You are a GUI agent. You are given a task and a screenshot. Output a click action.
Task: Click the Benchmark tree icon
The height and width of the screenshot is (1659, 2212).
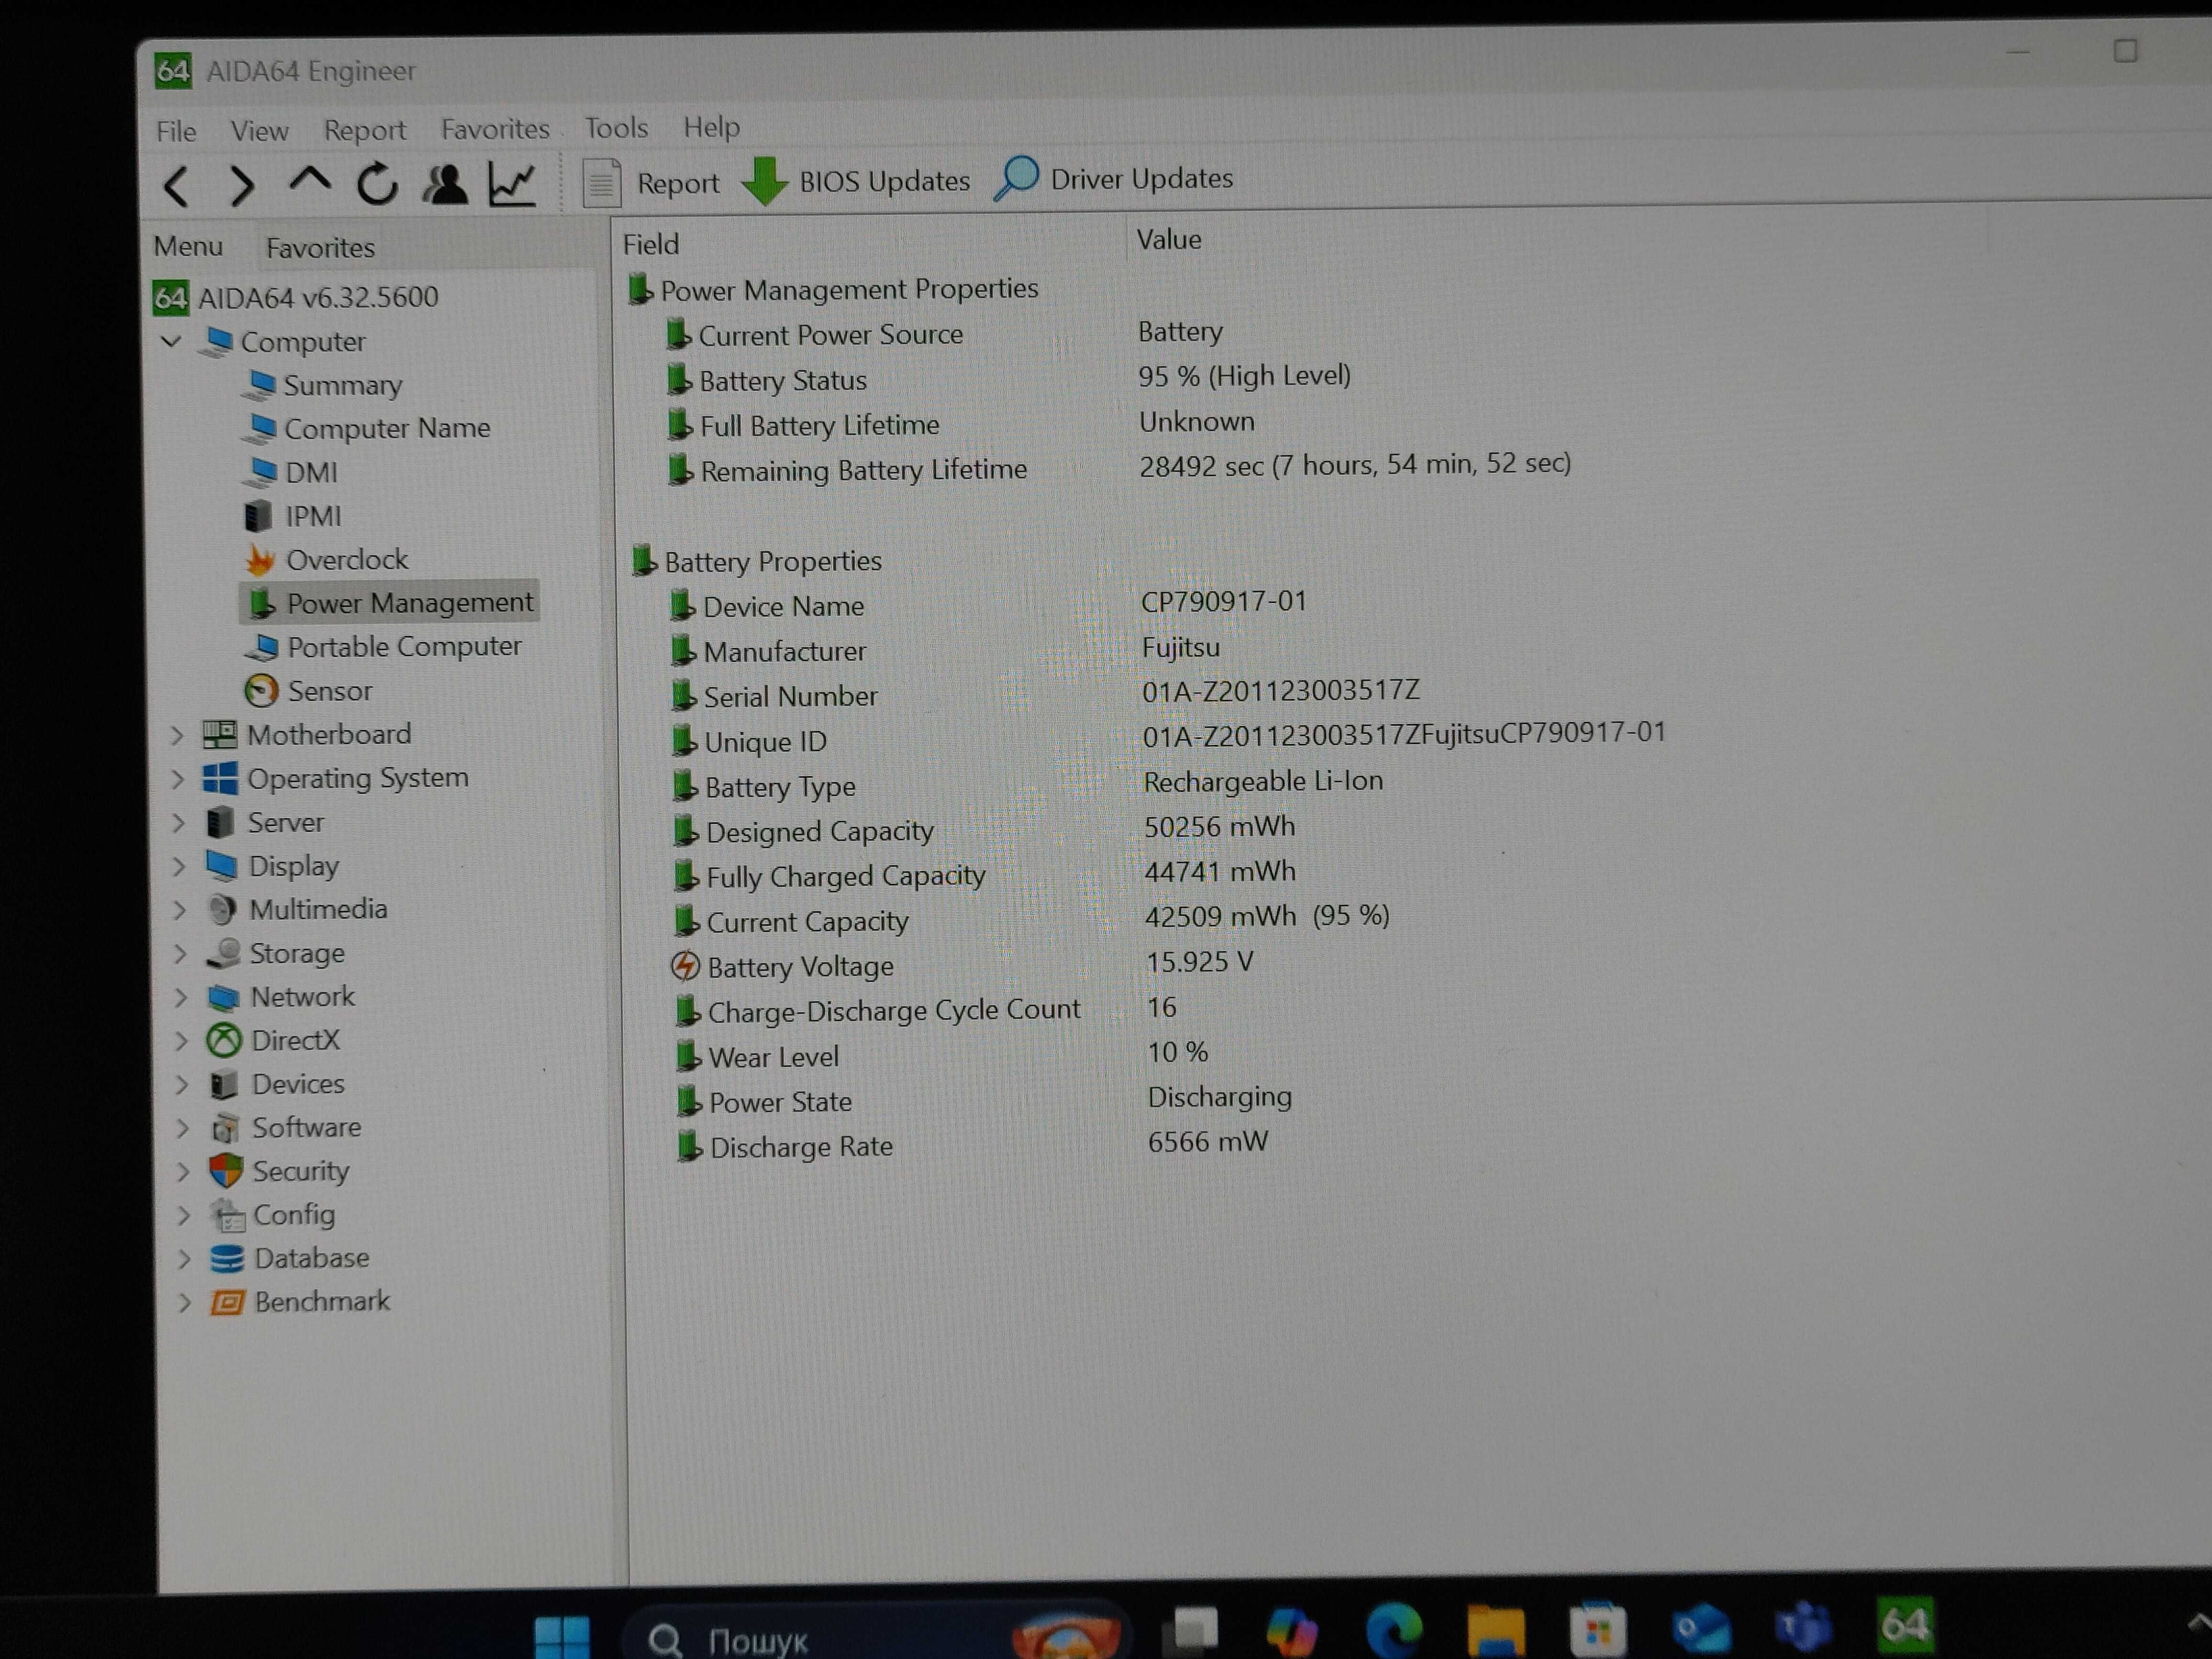coord(227,1302)
